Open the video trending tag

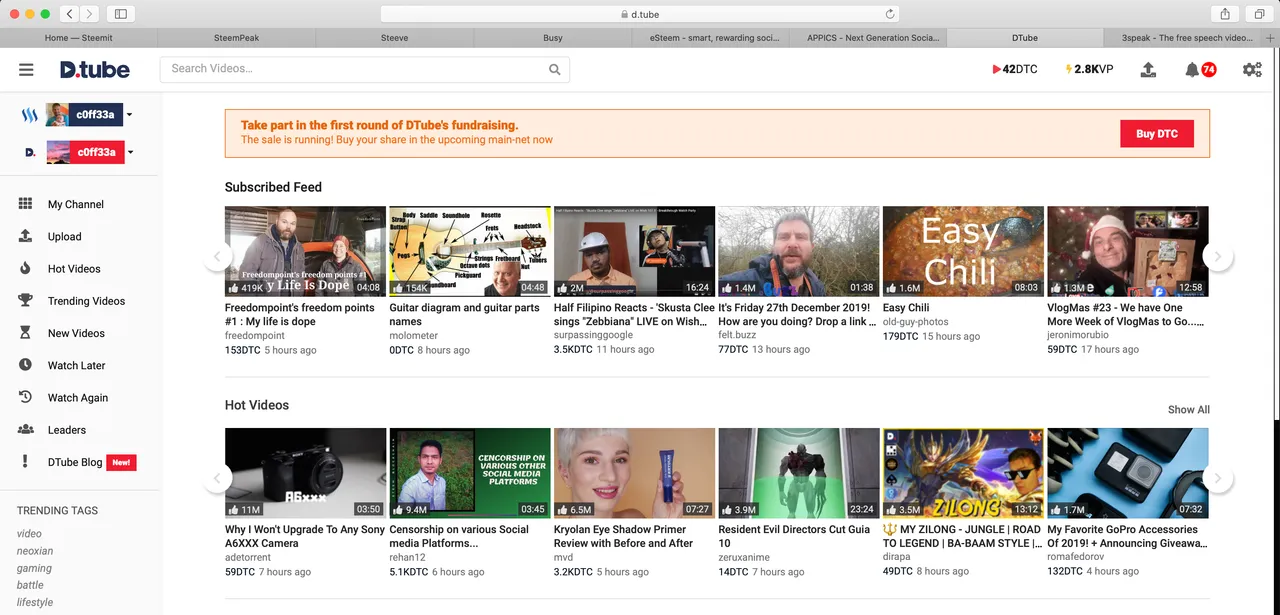pos(29,534)
